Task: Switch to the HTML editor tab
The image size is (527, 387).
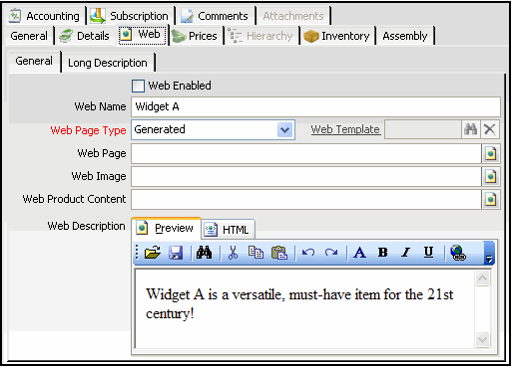Action: coord(228,230)
